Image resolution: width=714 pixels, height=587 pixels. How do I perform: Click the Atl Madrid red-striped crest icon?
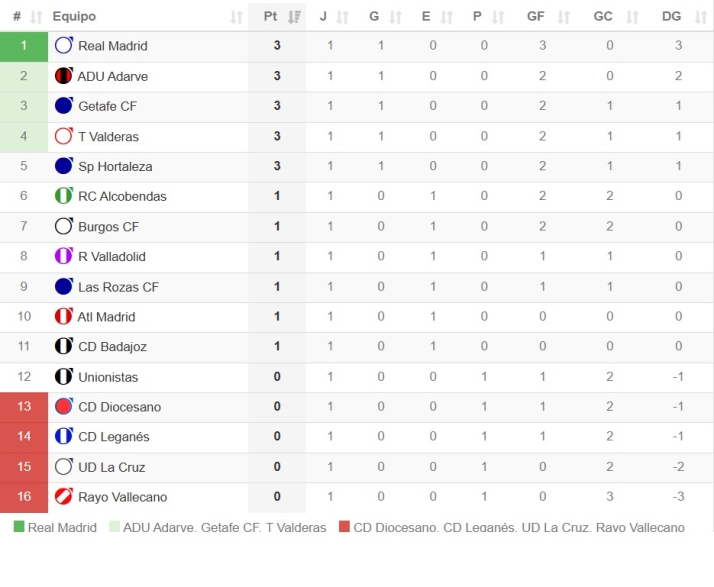point(63,316)
